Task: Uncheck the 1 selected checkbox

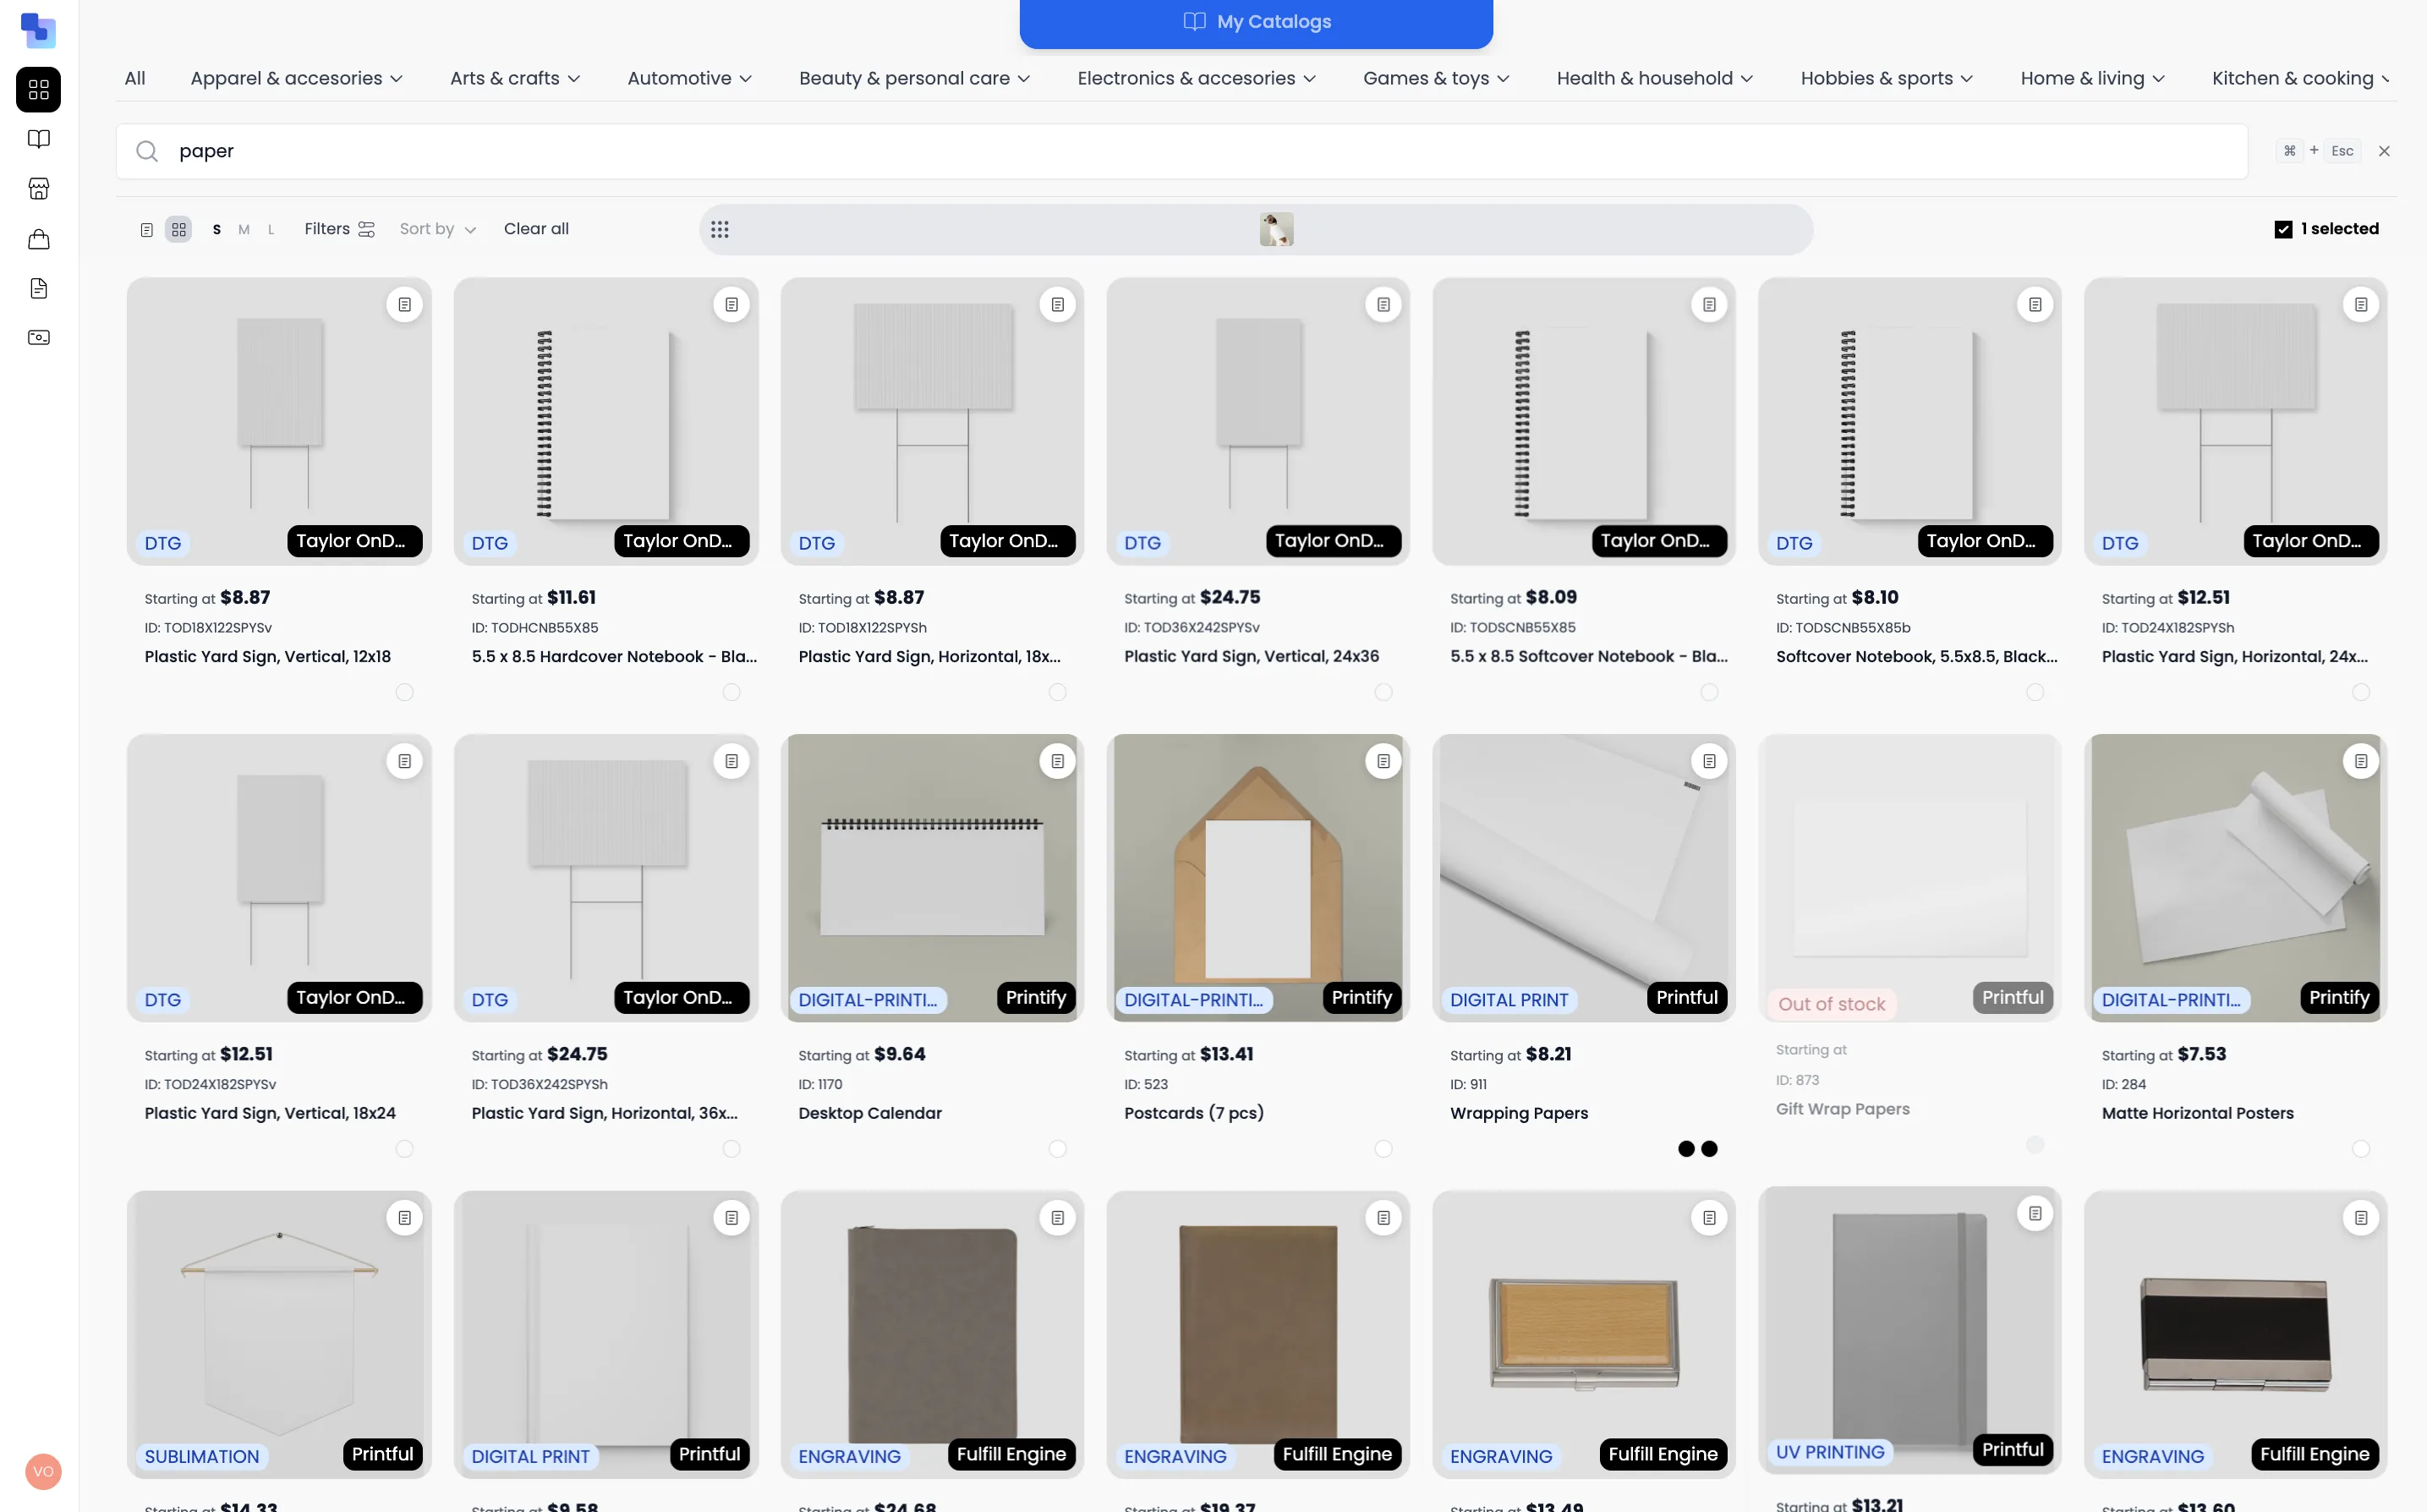Action: pyautogui.click(x=2283, y=229)
